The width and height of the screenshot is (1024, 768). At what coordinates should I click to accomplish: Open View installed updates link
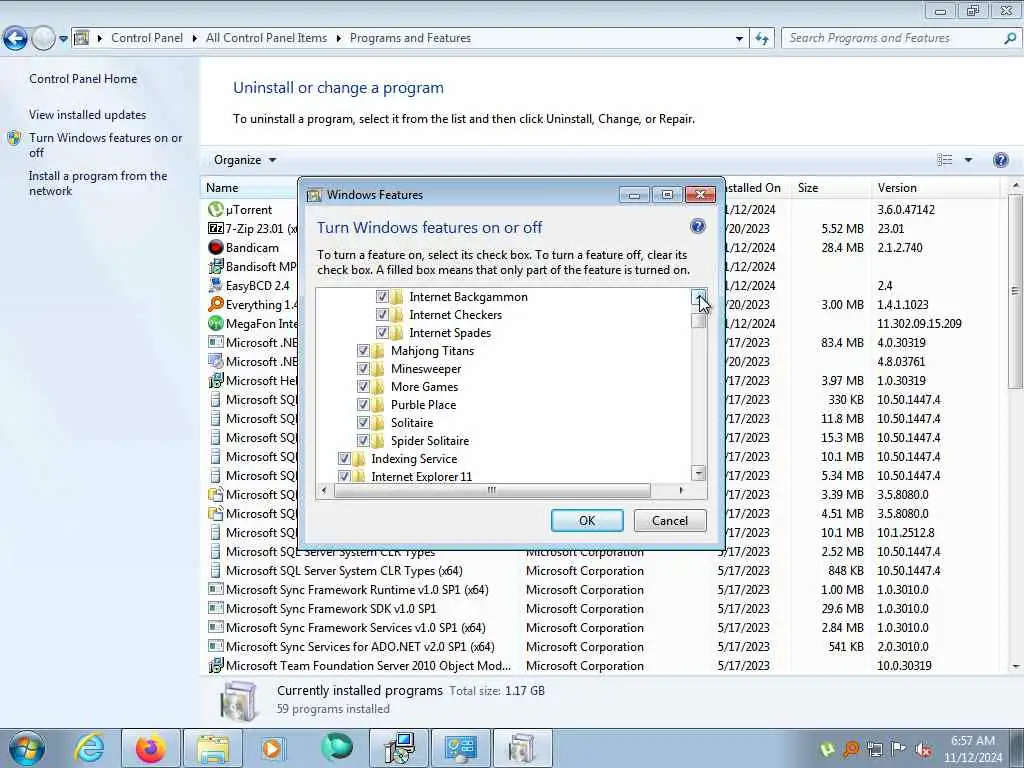click(x=88, y=114)
